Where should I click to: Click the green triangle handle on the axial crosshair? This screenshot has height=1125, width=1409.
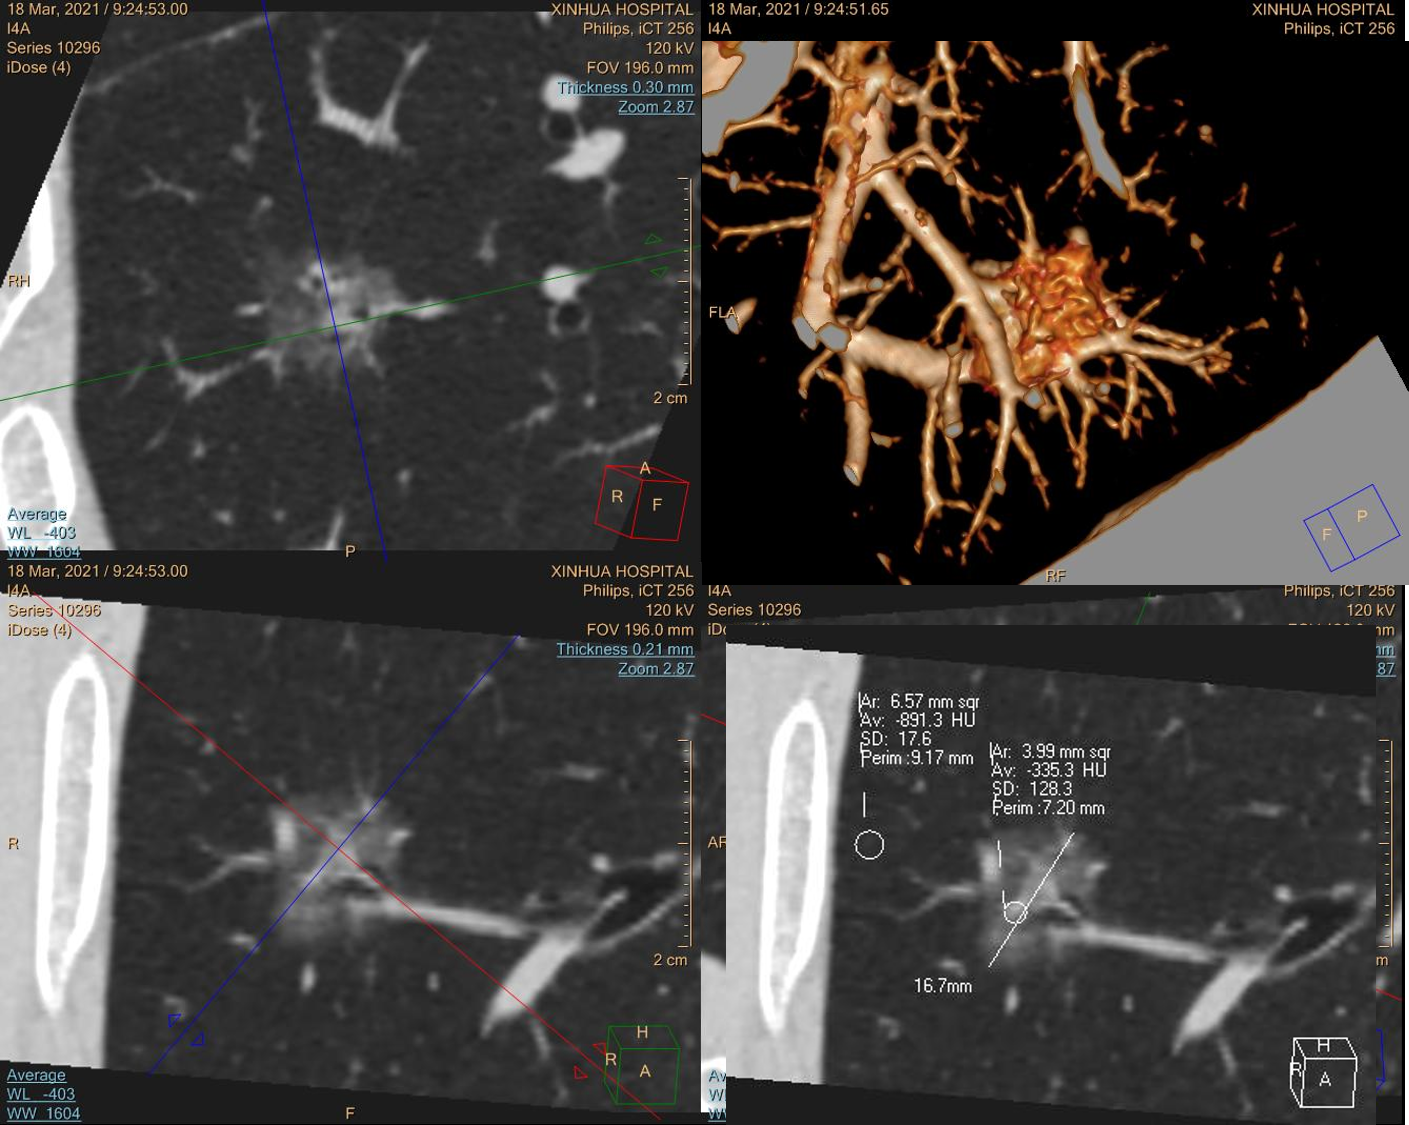[x=655, y=239]
